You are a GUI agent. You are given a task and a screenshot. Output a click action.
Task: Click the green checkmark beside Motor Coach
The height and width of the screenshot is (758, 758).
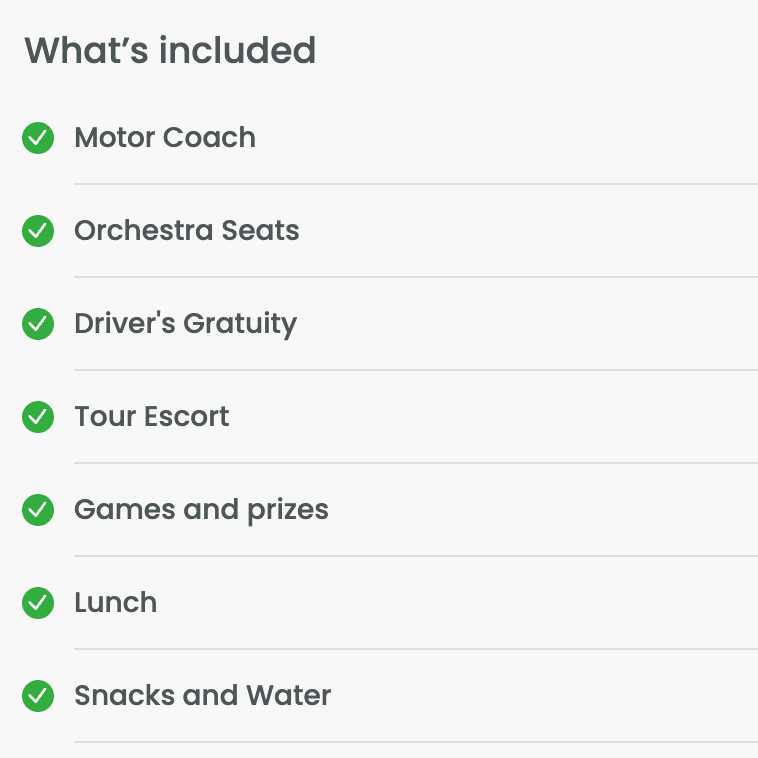(38, 138)
